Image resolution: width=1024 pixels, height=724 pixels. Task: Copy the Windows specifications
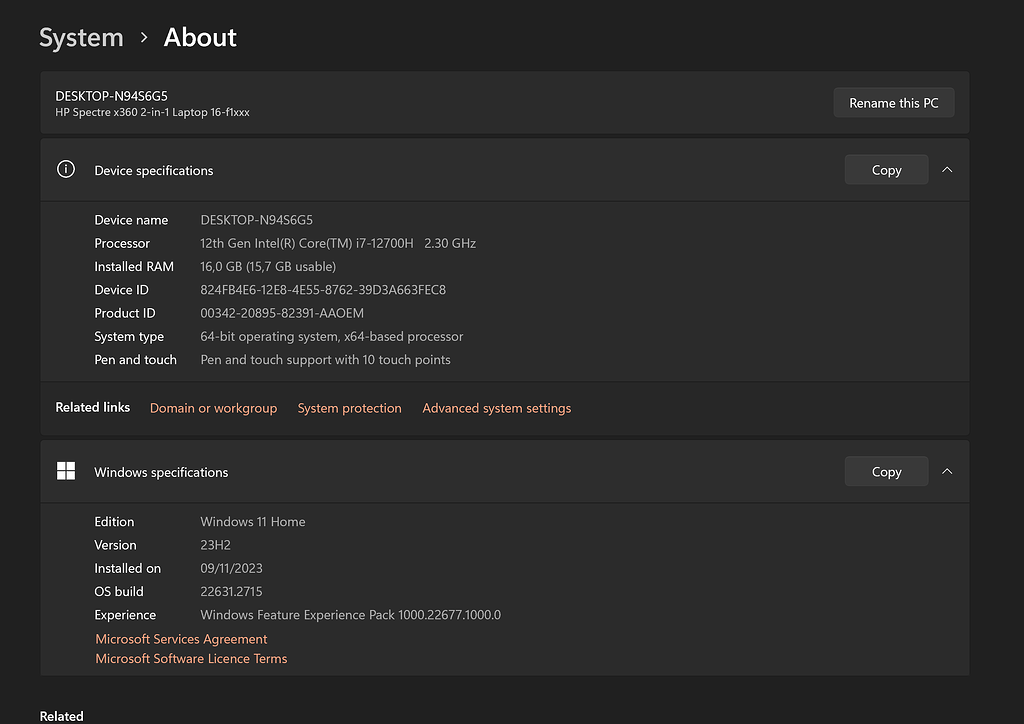(886, 471)
